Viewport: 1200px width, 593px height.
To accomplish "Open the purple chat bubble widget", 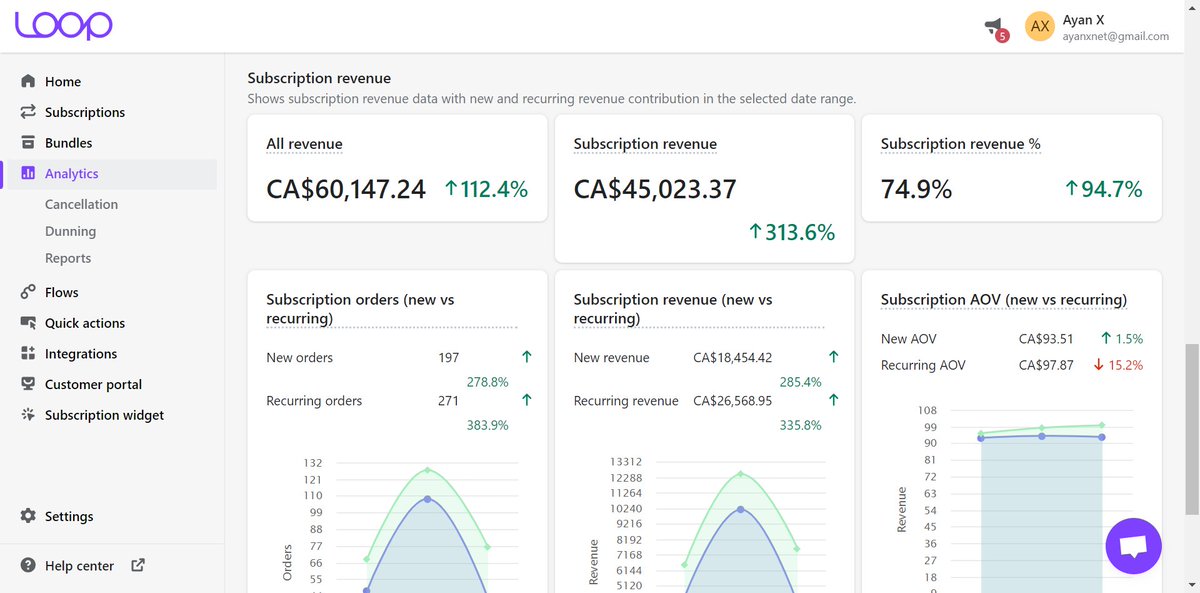I will (1133, 546).
